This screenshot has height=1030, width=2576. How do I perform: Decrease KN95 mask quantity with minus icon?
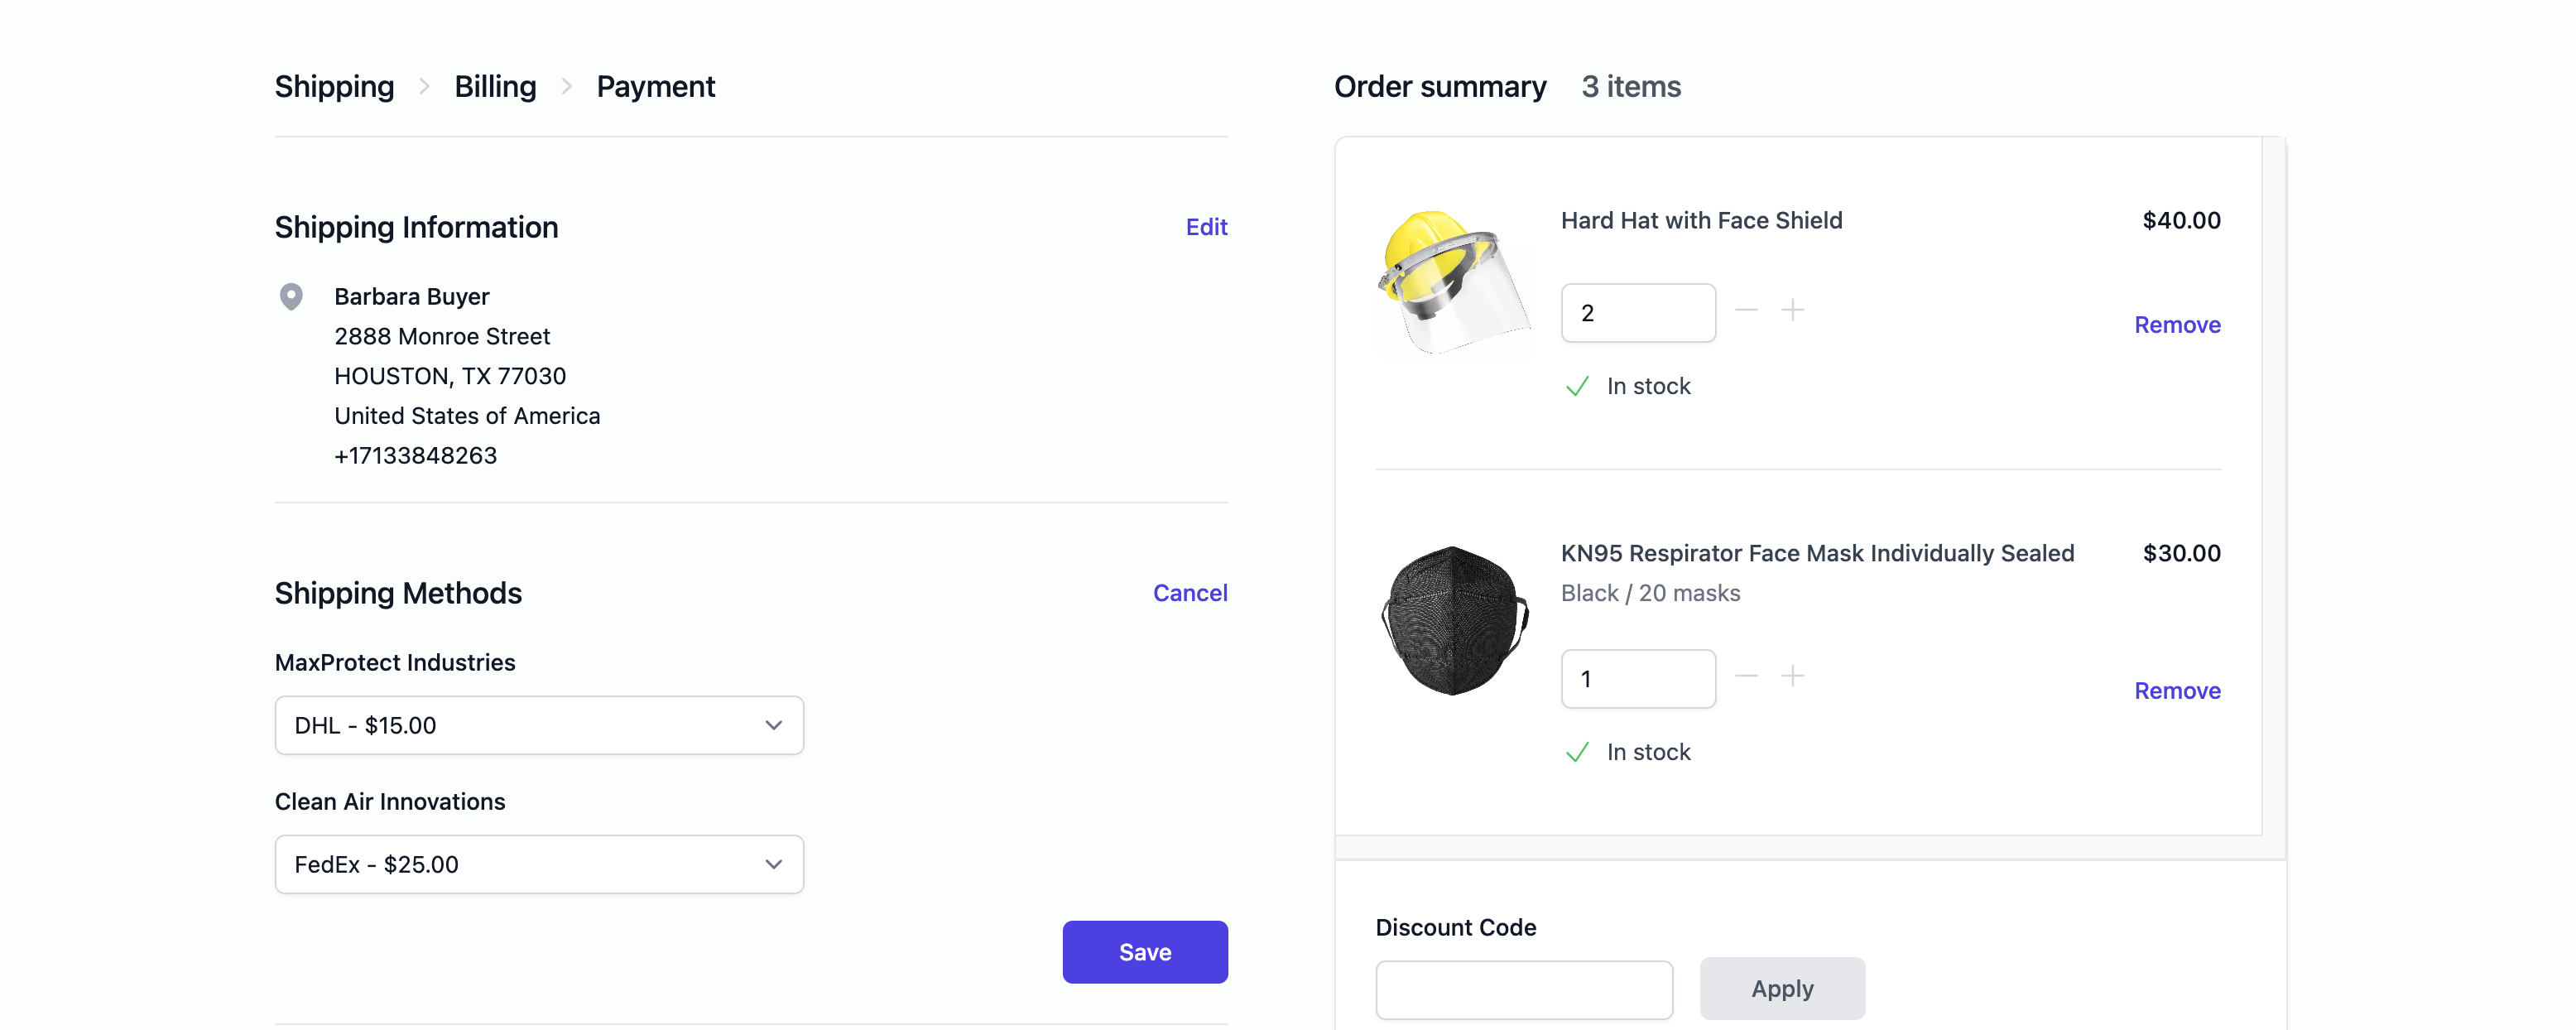[x=1746, y=677]
